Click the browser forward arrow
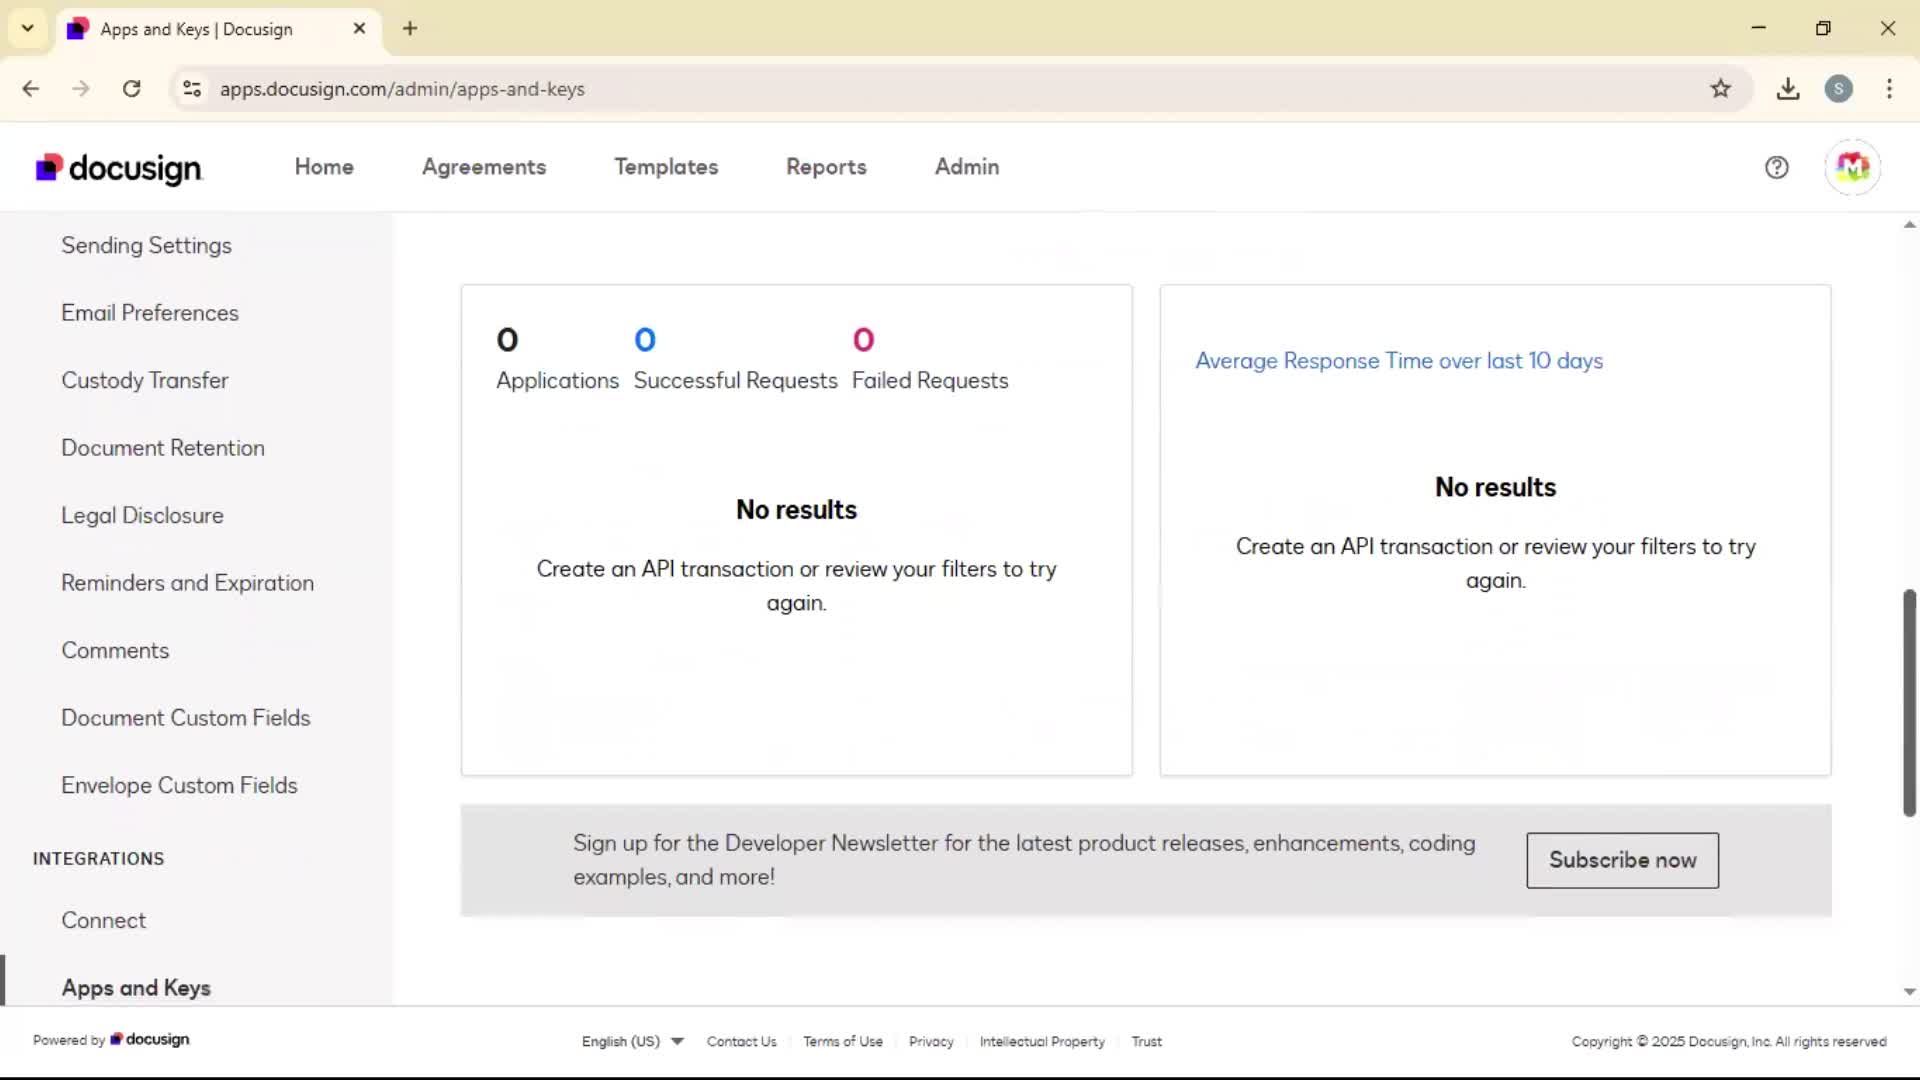This screenshot has height=1080, width=1920. tap(81, 89)
